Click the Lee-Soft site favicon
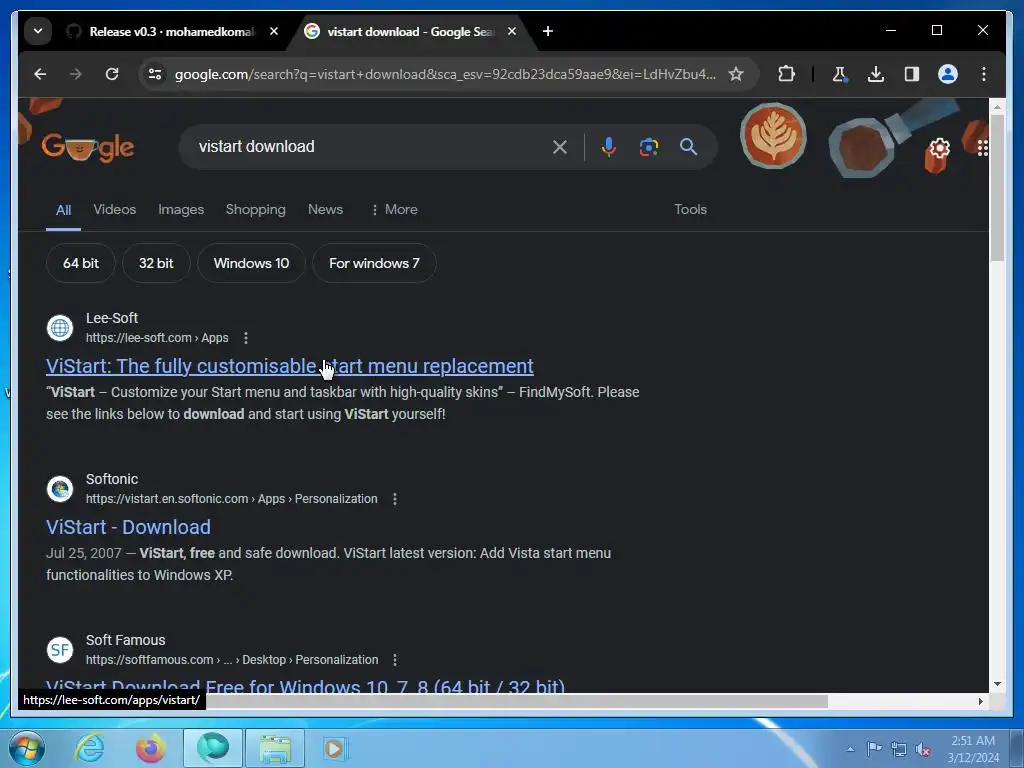This screenshot has height=768, width=1024. coord(60,328)
